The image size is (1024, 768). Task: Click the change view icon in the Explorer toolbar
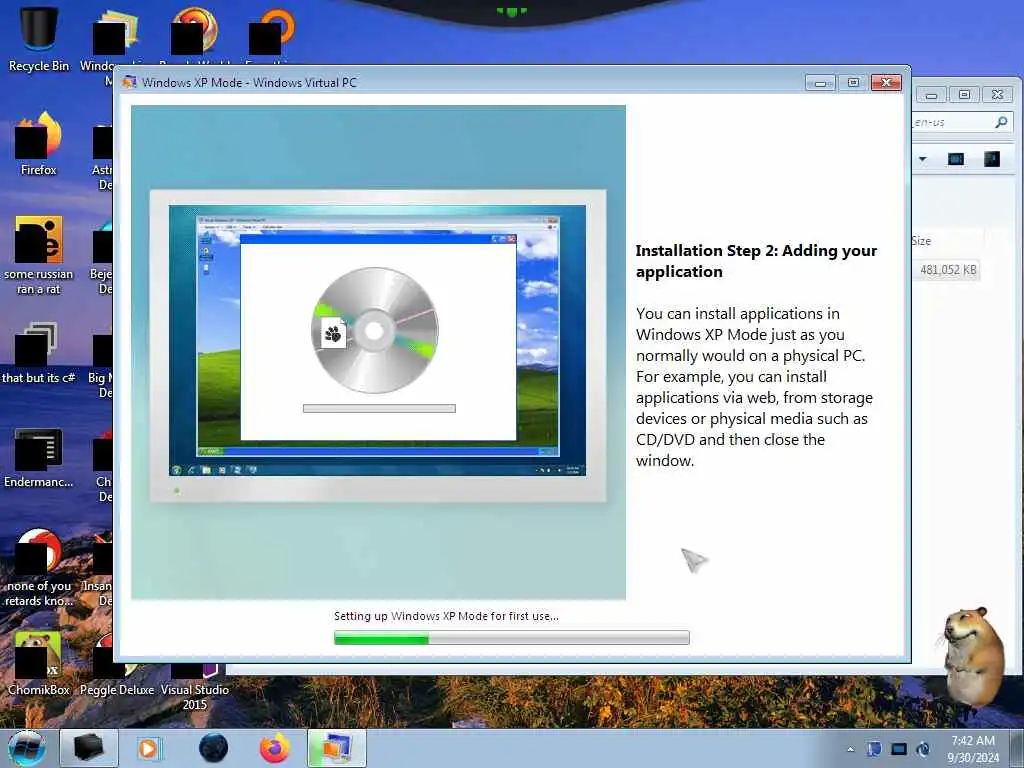(956, 159)
